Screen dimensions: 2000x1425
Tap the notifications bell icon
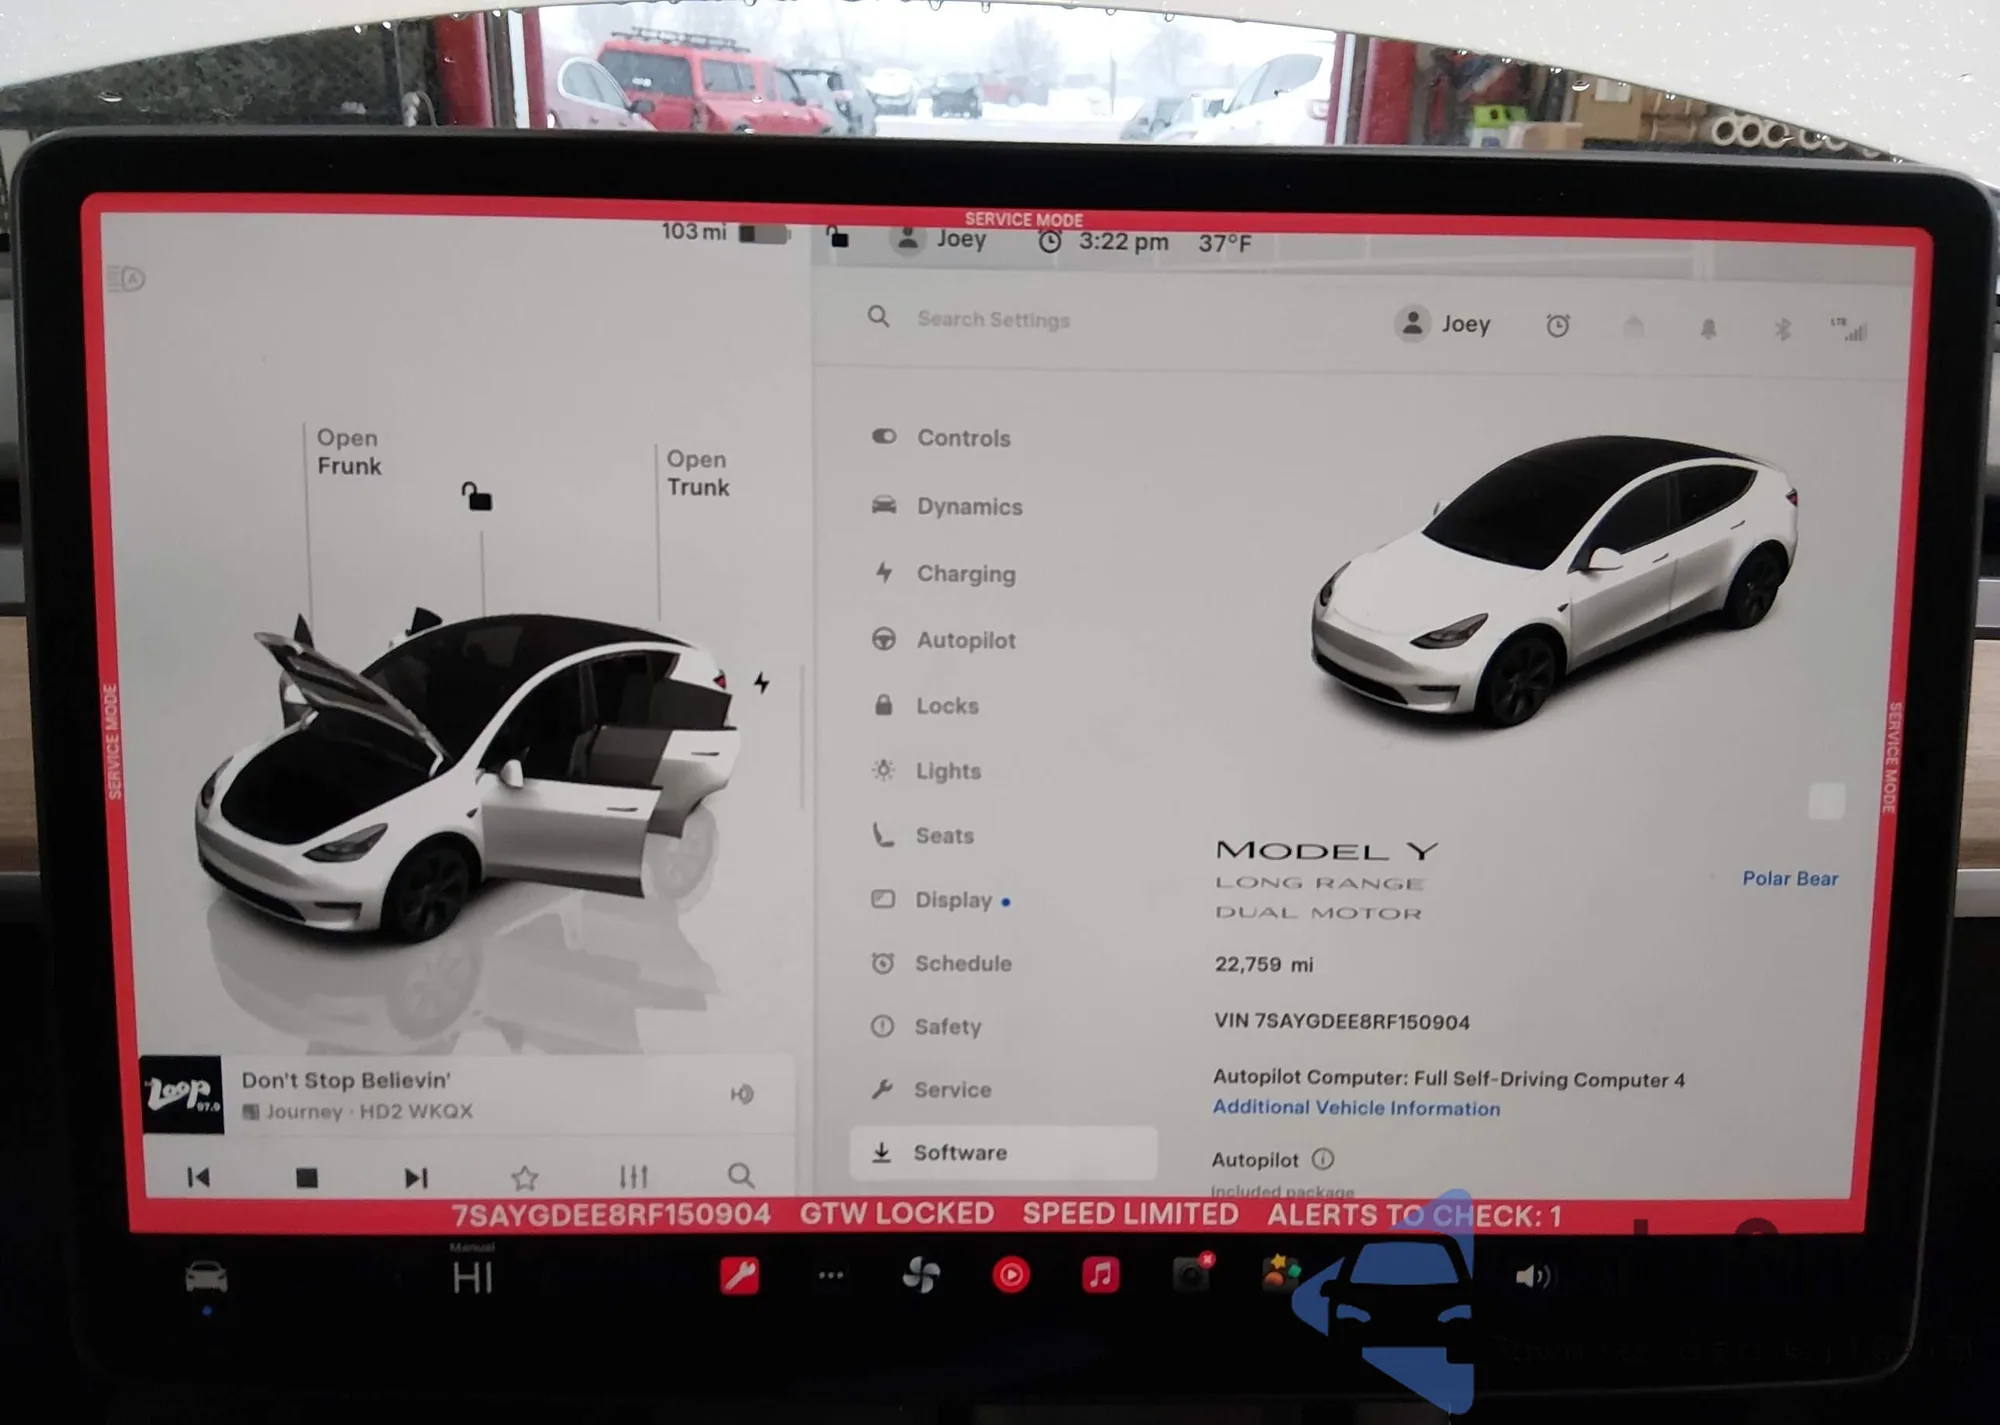(x=1708, y=328)
